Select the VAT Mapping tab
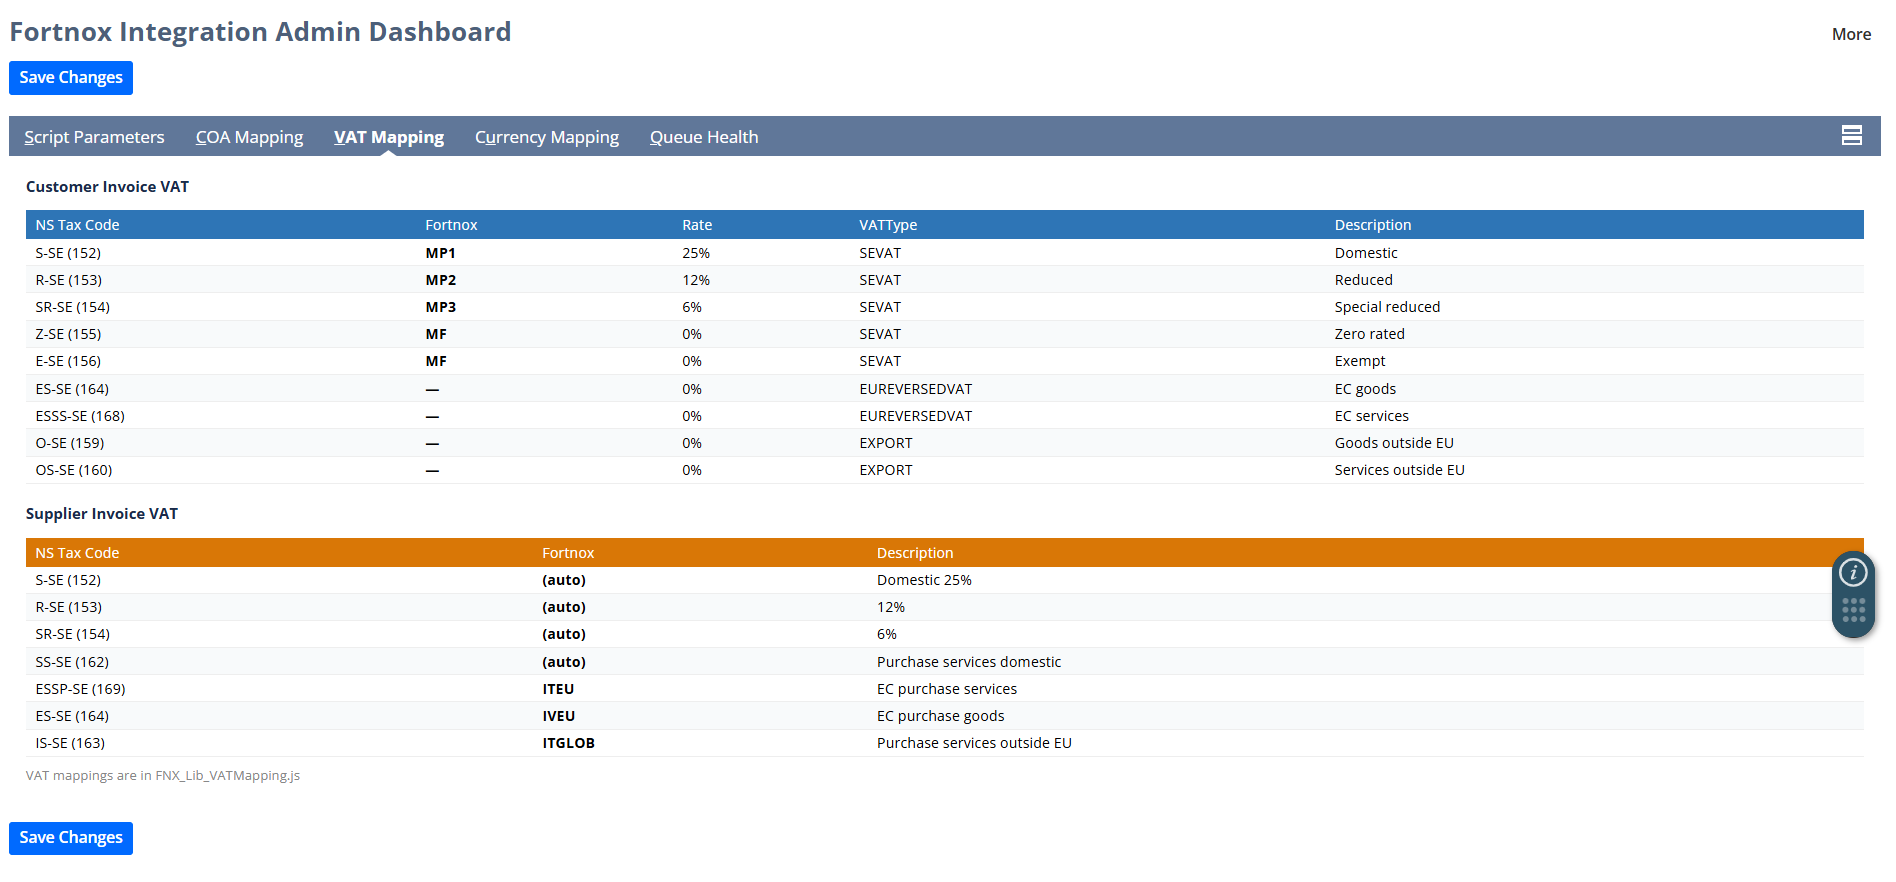 click(389, 137)
